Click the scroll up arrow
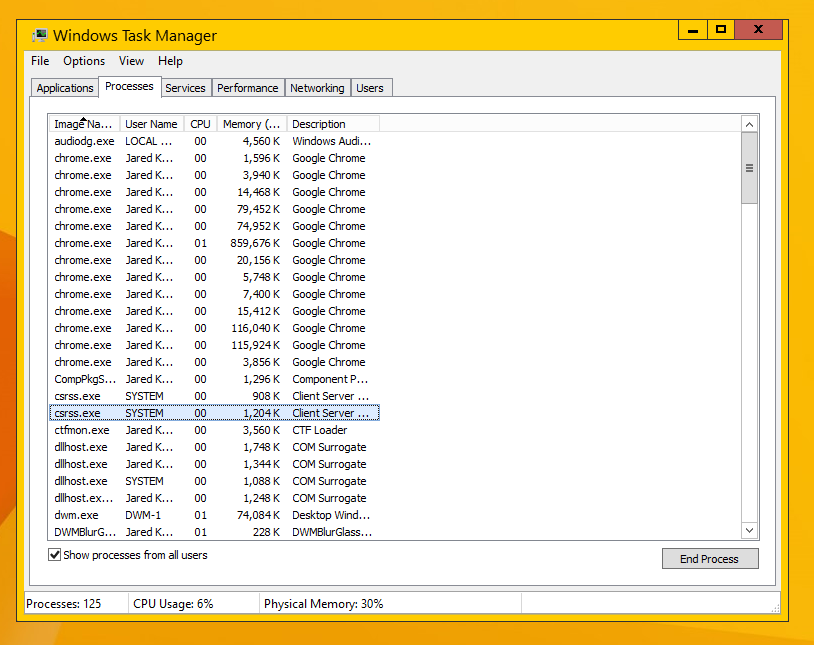Screen dimensions: 814x645 click(749, 124)
